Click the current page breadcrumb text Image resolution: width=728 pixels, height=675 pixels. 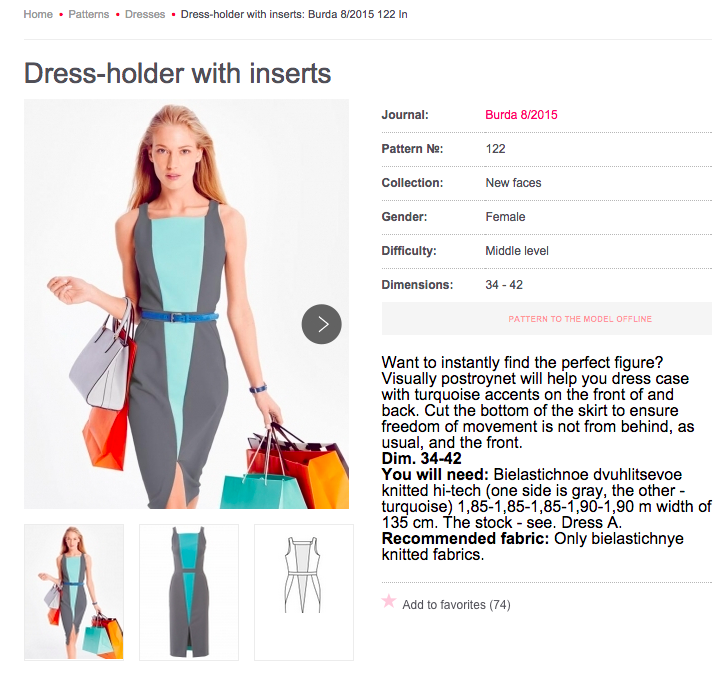tap(294, 14)
